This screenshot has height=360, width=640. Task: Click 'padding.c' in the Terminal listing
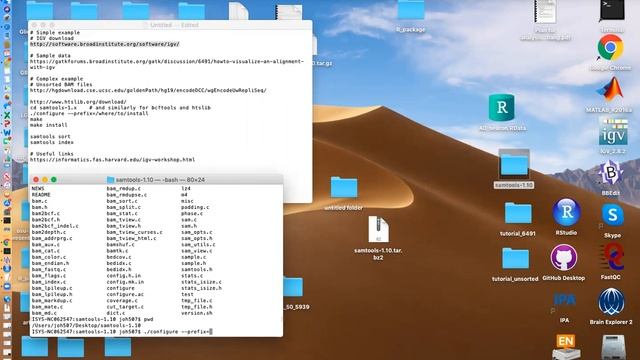coord(195,207)
